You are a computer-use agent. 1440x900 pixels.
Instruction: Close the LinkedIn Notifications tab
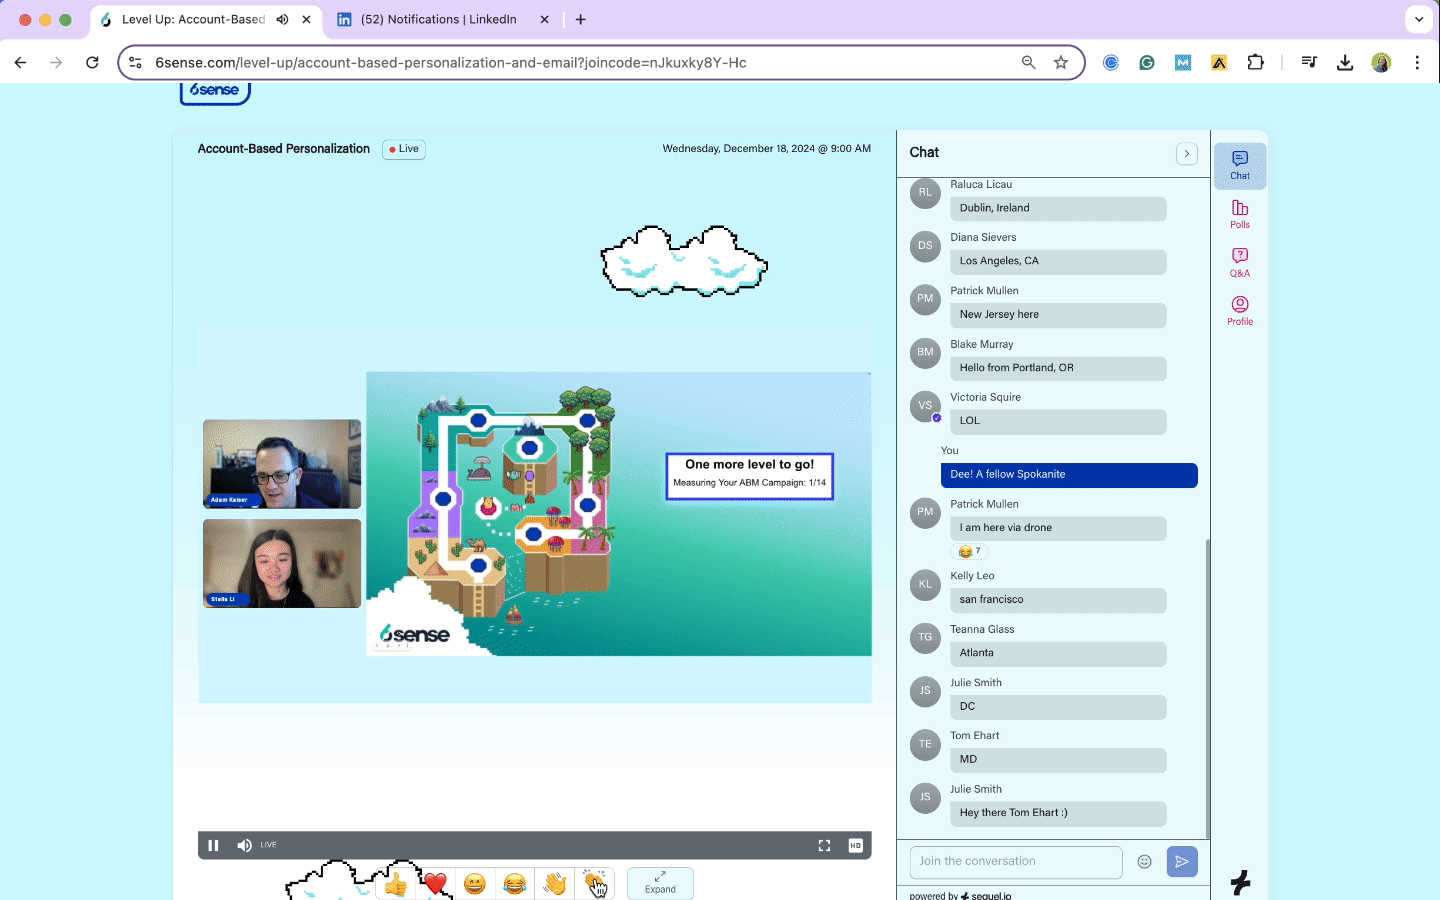544,19
